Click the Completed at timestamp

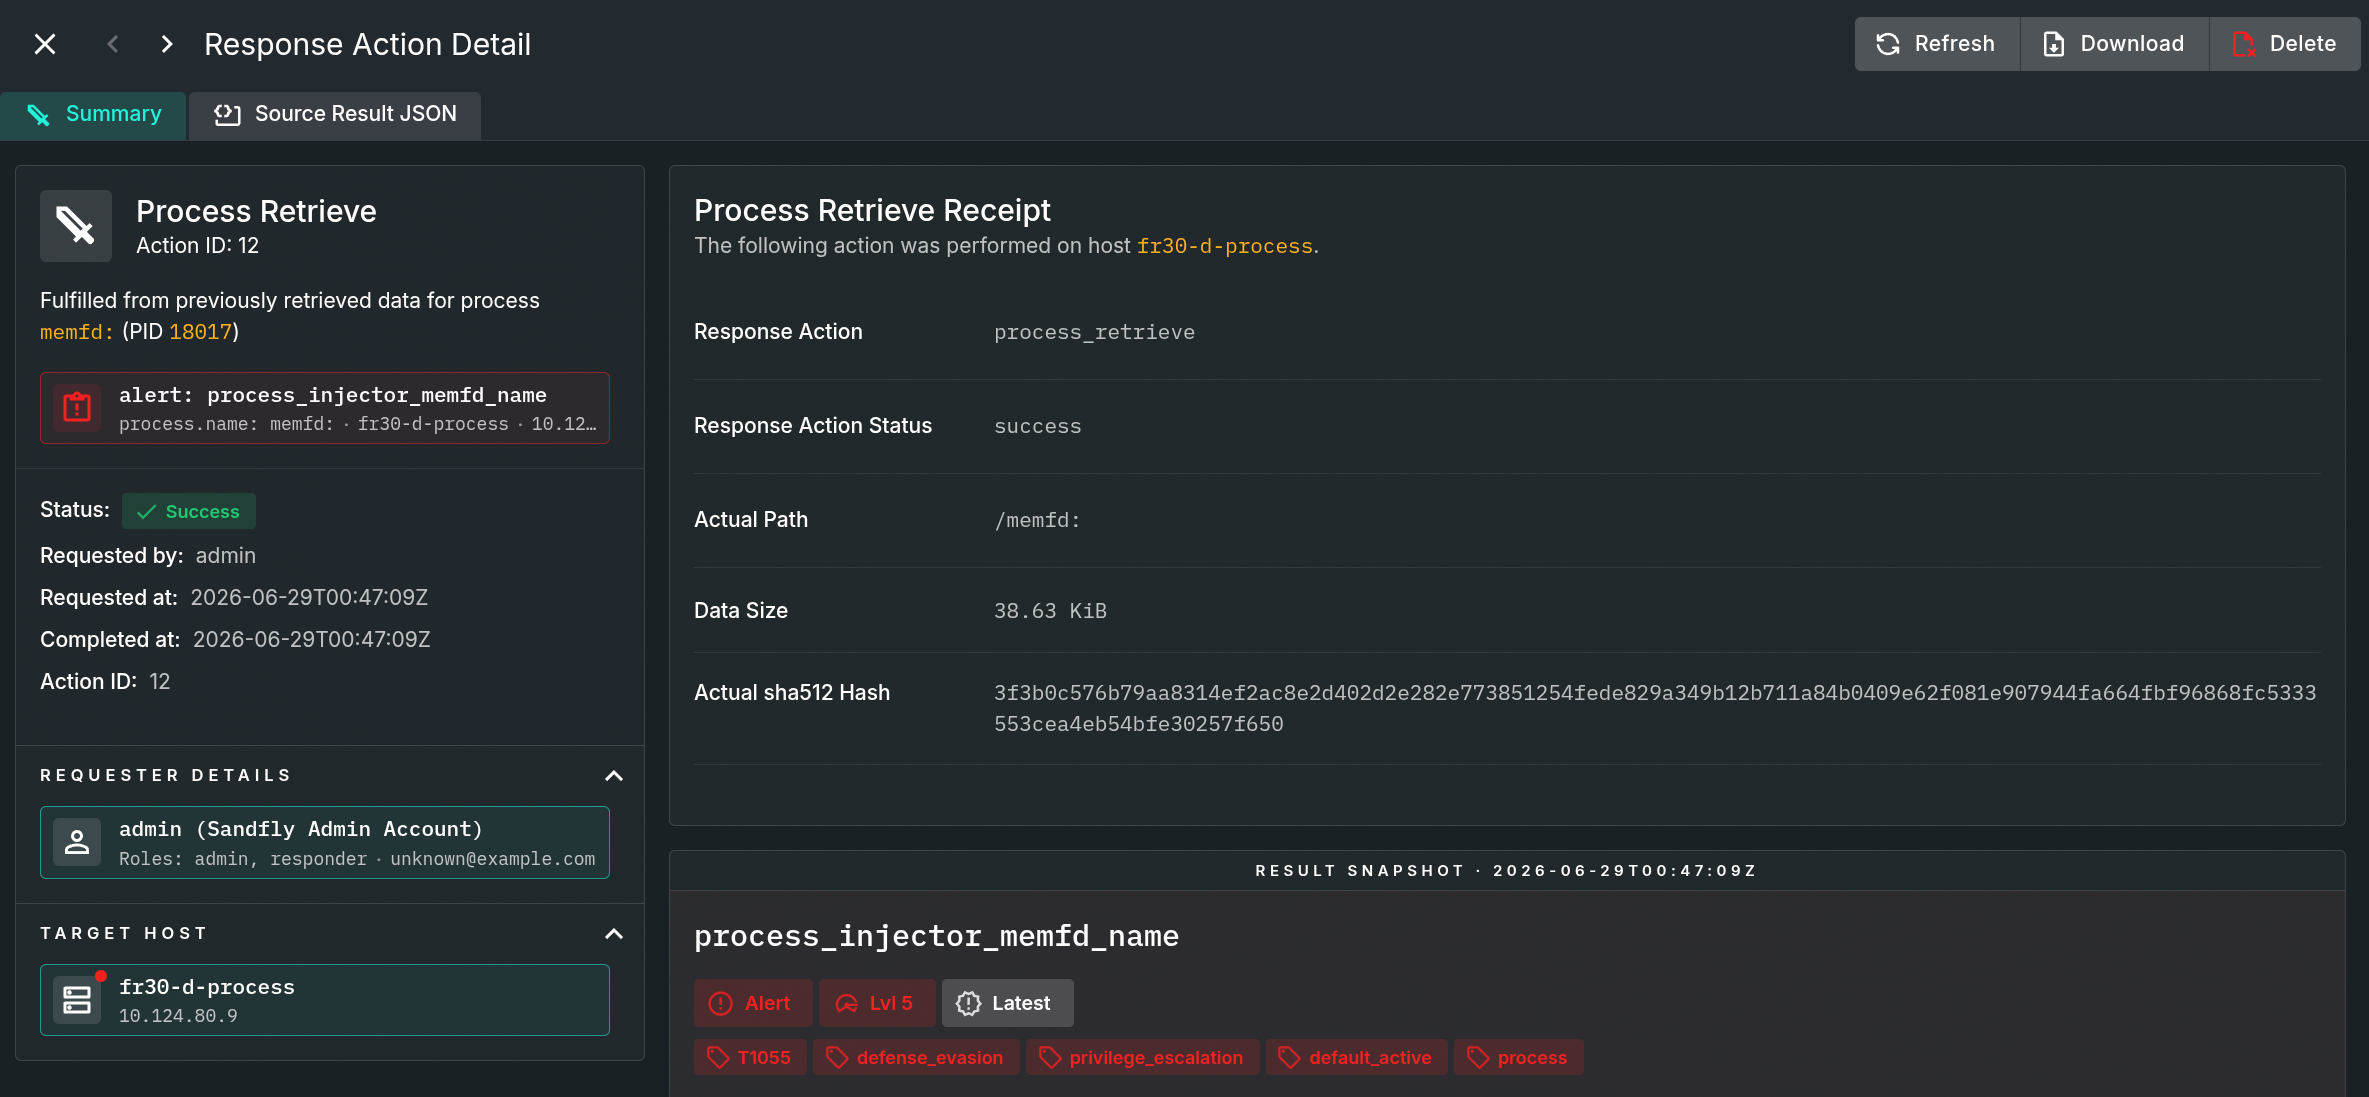pos(311,640)
